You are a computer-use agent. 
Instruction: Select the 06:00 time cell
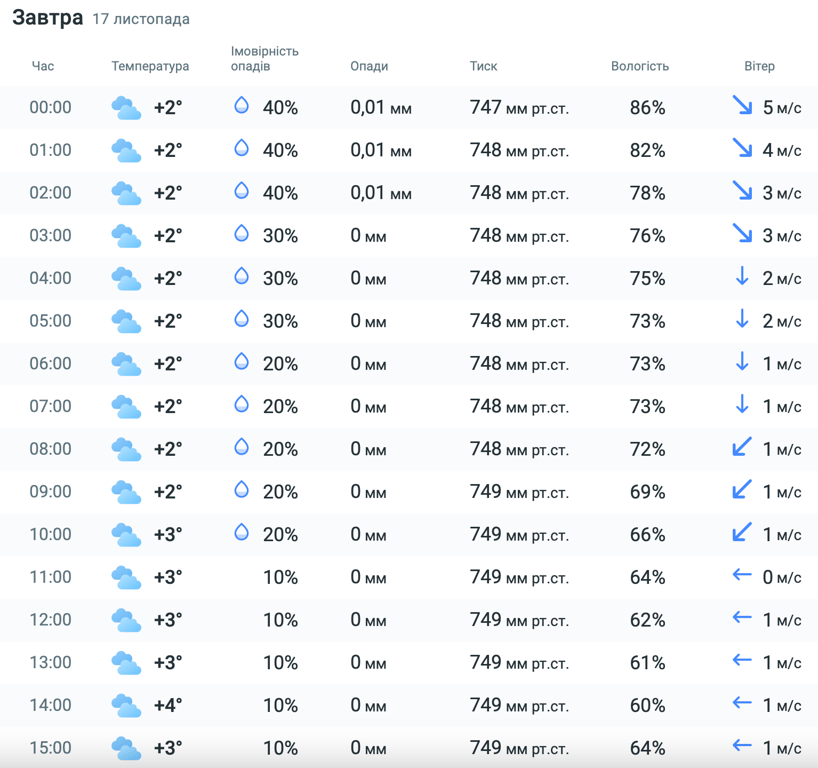(50, 364)
